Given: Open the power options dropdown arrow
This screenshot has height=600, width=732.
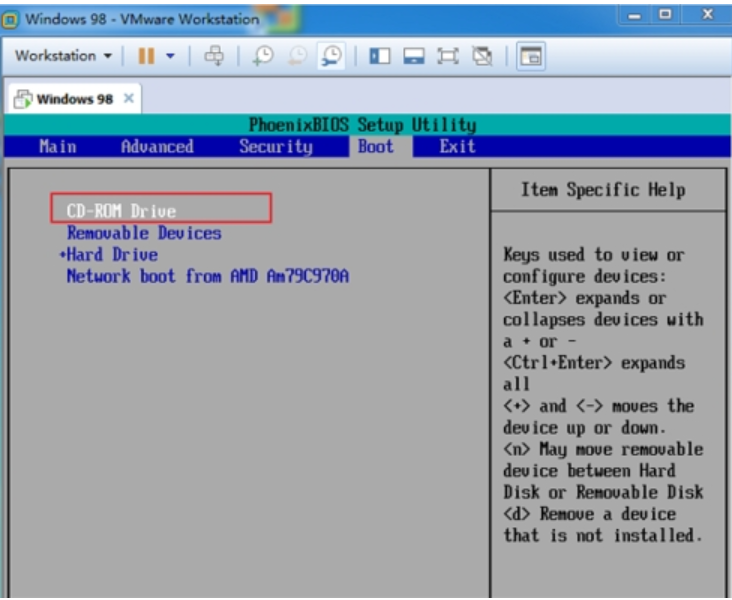Looking at the screenshot, I should coord(170,56).
